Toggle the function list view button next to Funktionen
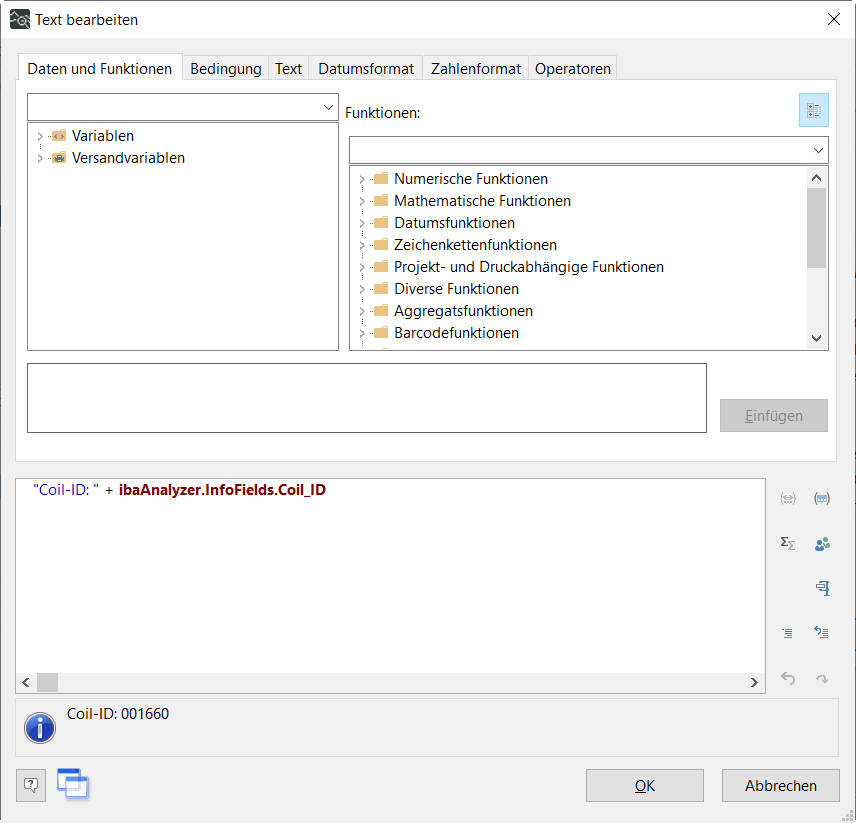 [x=814, y=111]
